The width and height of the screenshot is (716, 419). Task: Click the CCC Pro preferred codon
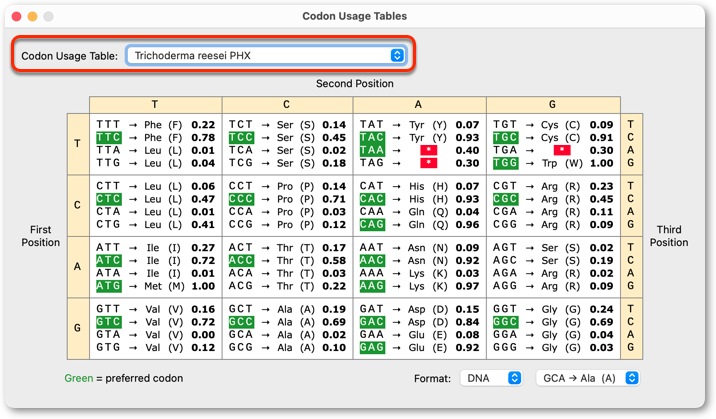pyautogui.click(x=241, y=199)
